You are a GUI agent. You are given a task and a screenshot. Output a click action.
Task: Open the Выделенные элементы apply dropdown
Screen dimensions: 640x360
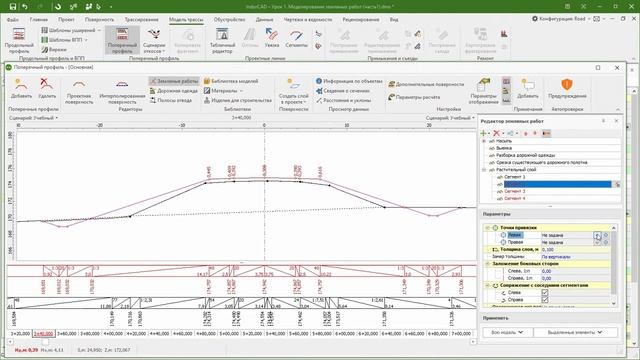pos(575,332)
